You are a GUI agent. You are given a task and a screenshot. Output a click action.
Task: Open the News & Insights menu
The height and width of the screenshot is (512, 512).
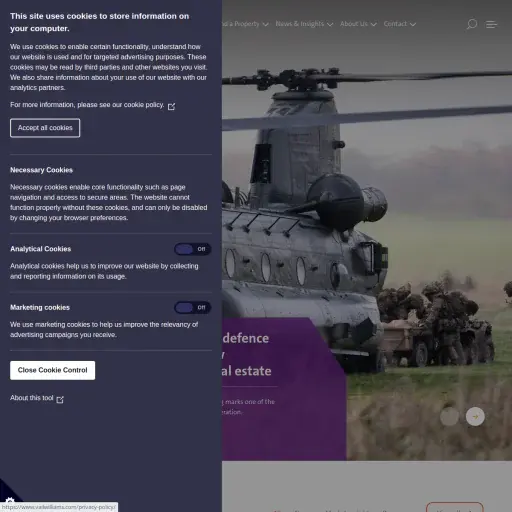300,24
